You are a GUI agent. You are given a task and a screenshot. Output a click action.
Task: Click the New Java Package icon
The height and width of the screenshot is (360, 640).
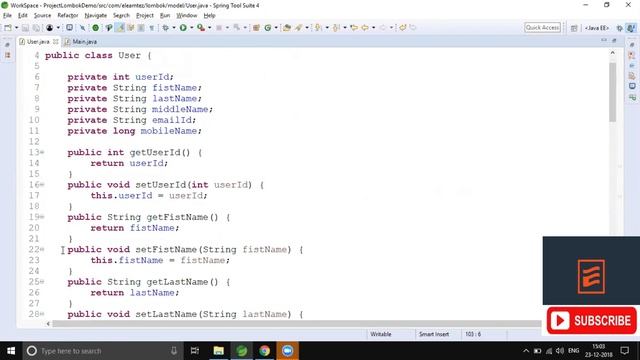256,28
